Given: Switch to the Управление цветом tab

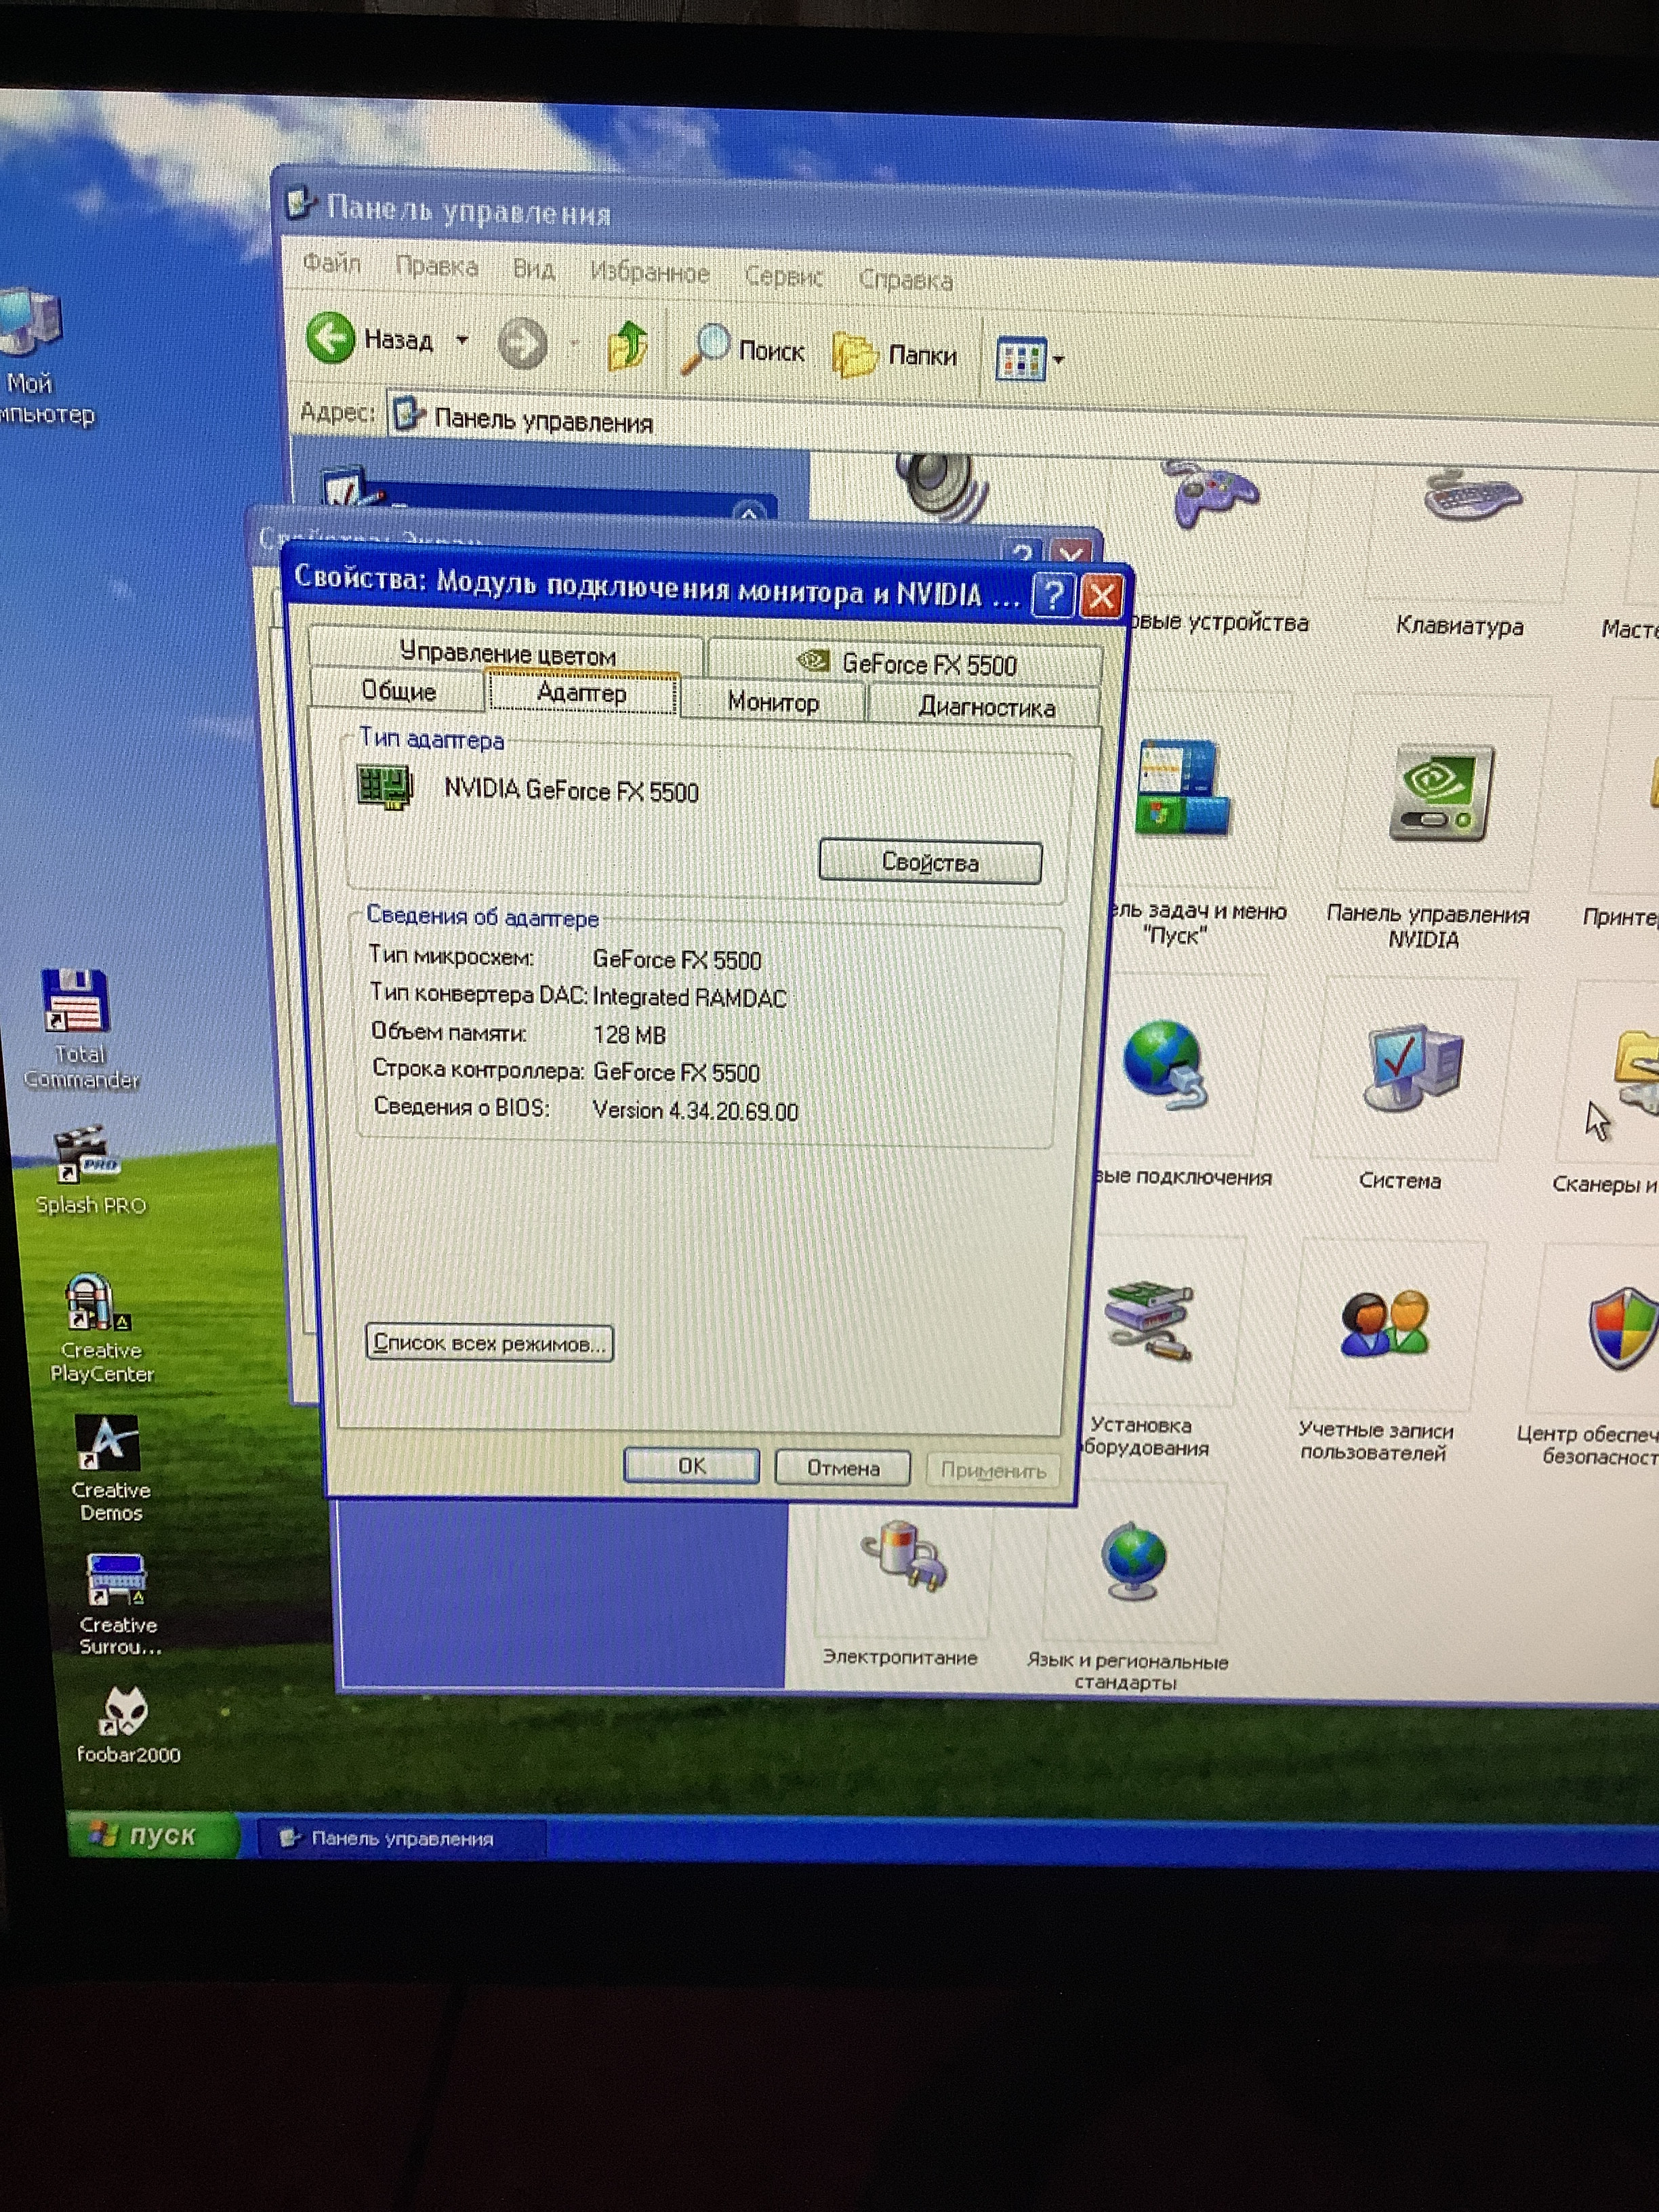Looking at the screenshot, I should (507, 653).
